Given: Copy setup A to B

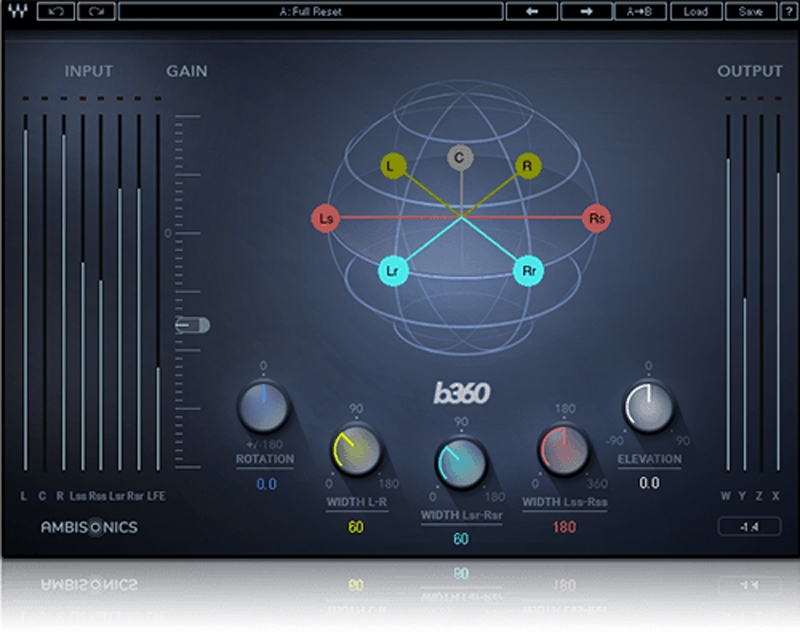Looking at the screenshot, I should [x=640, y=11].
